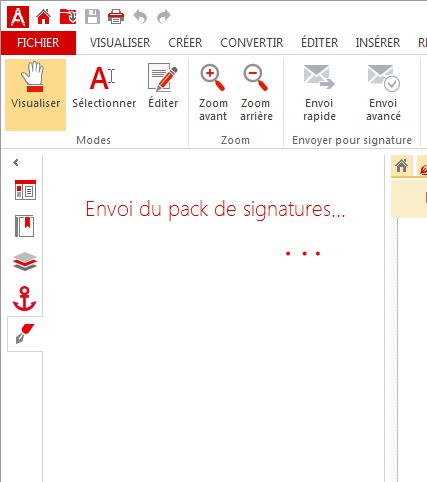The height and width of the screenshot is (482, 427).
Task: Choose the Éditer pencil mode
Action: pos(163,87)
